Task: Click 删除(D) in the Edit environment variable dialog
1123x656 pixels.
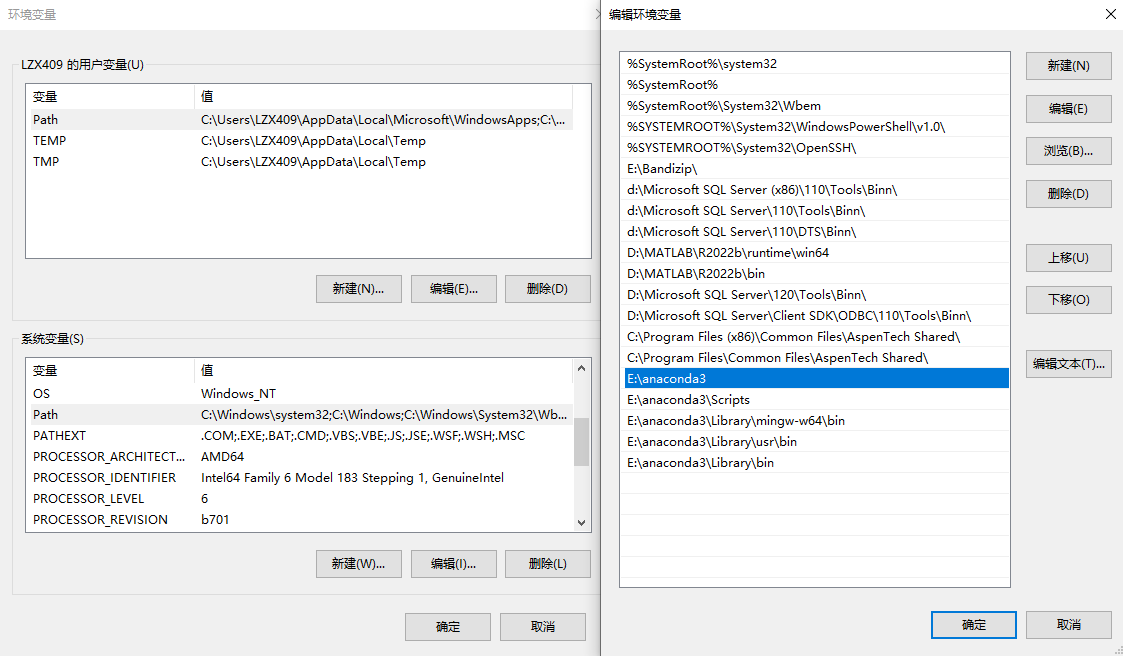Action: coord(1069,194)
